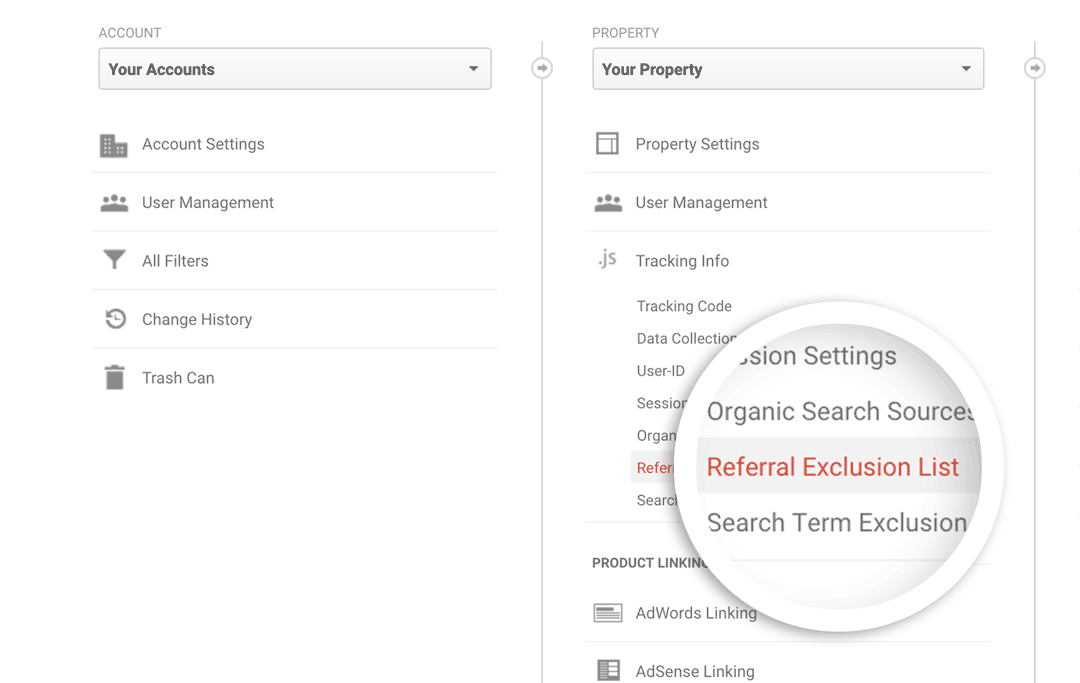
Task: Open AdSense Linking
Action: click(695, 671)
